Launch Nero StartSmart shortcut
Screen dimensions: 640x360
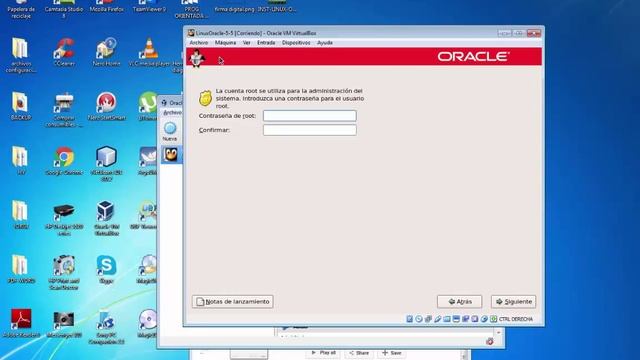click(107, 106)
